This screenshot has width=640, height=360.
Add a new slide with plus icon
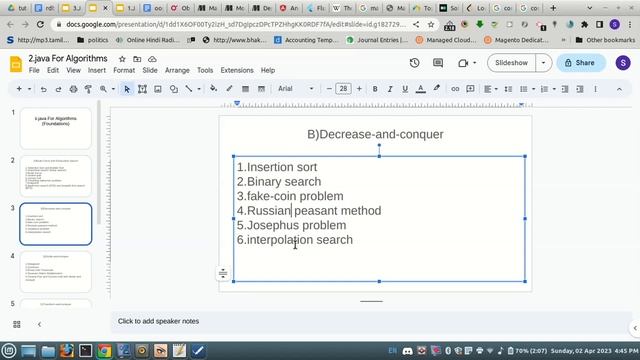pyautogui.click(x=19, y=89)
